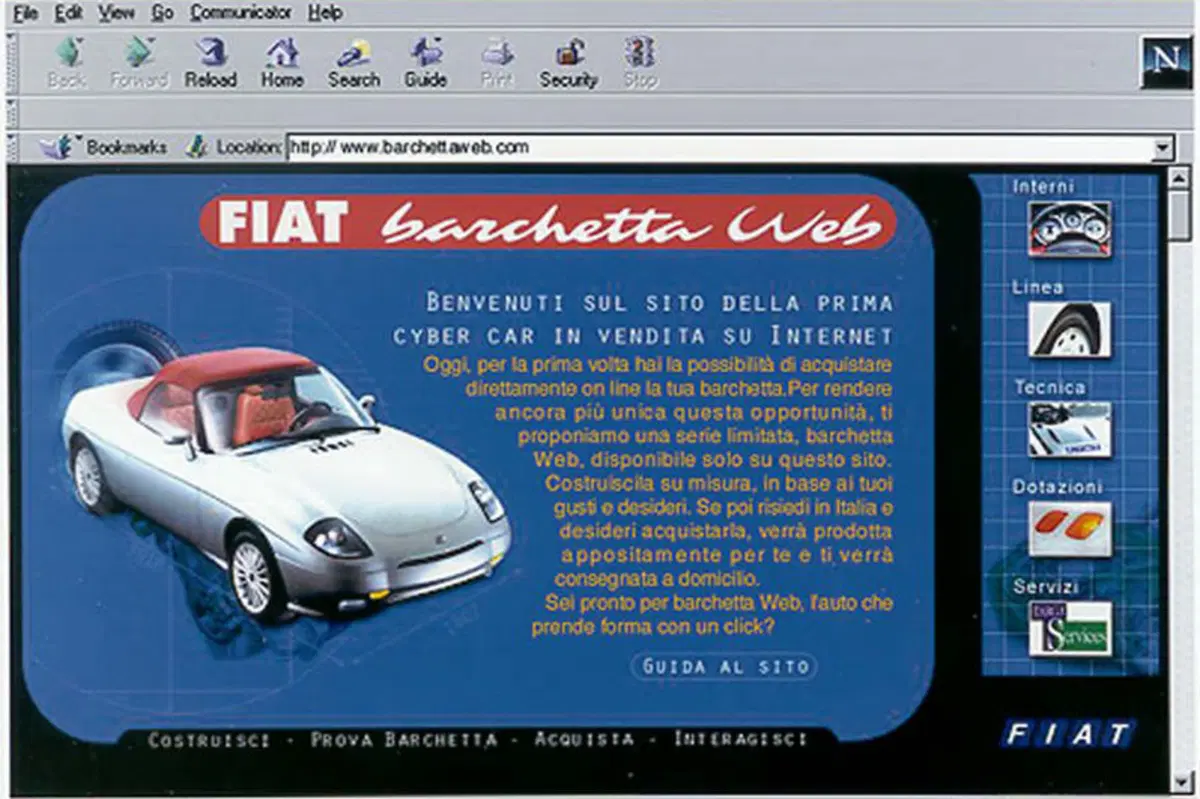Click the Location page proxy icon

pos(196,147)
